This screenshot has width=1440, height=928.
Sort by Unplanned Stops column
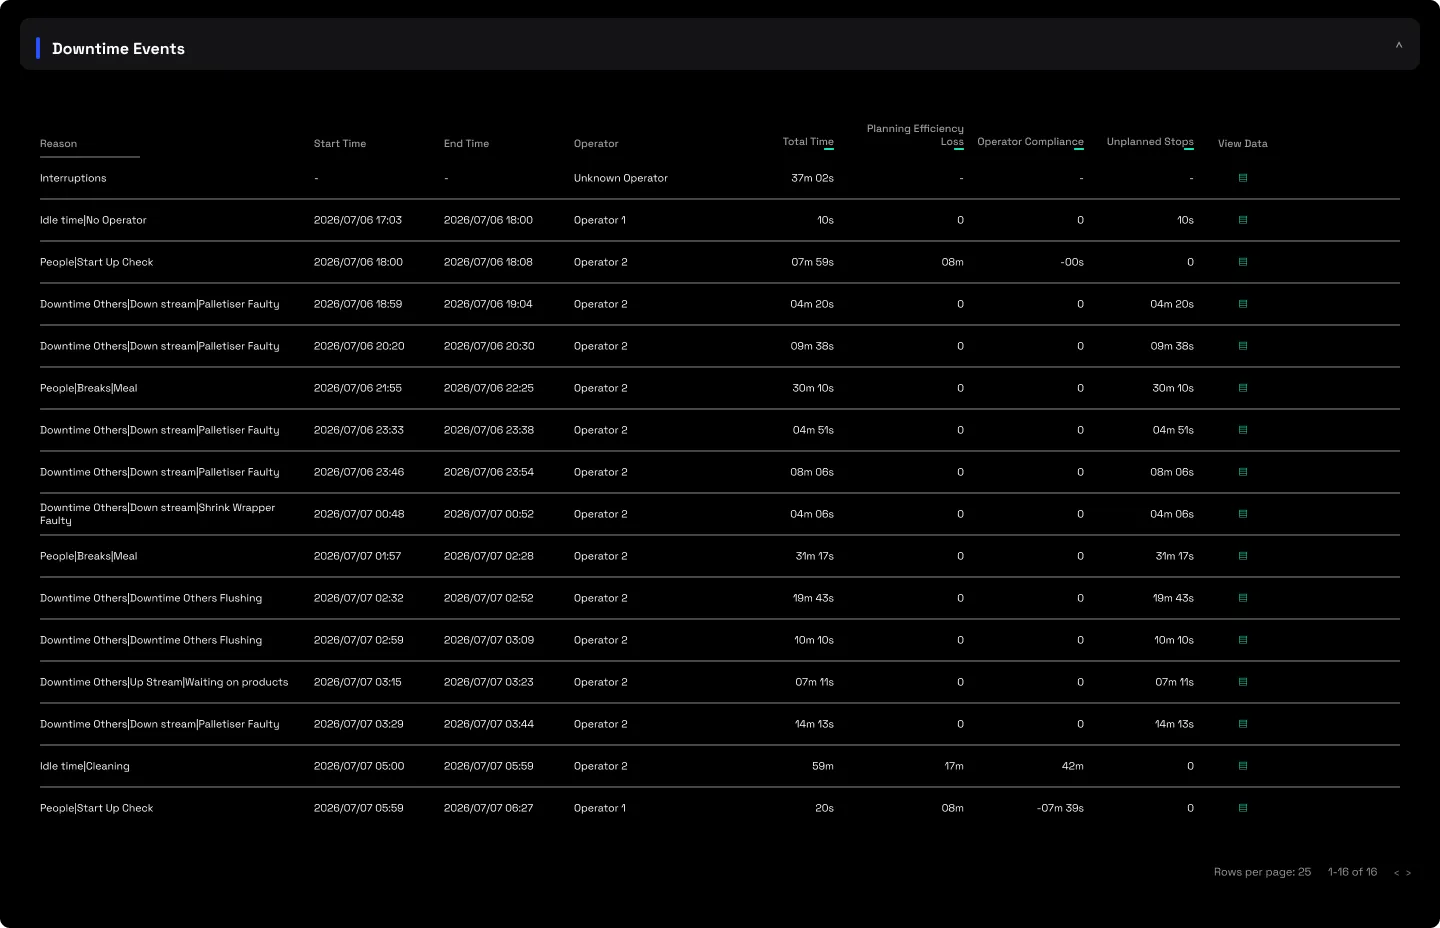[x=1150, y=142]
